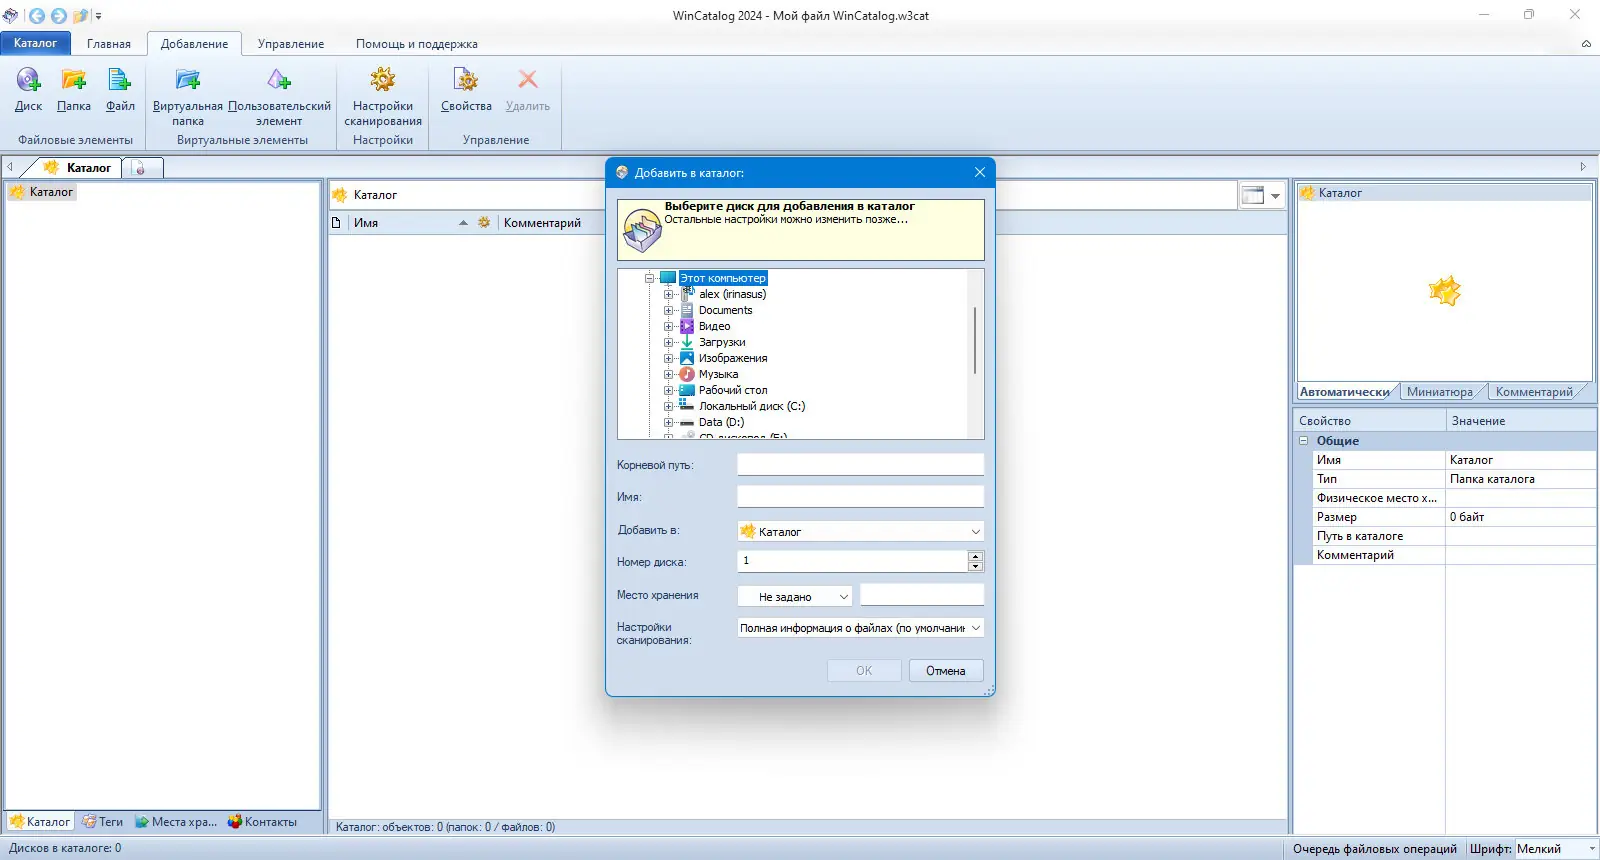Collapse the Общие properties group
The height and width of the screenshot is (860, 1600).
1304,441
